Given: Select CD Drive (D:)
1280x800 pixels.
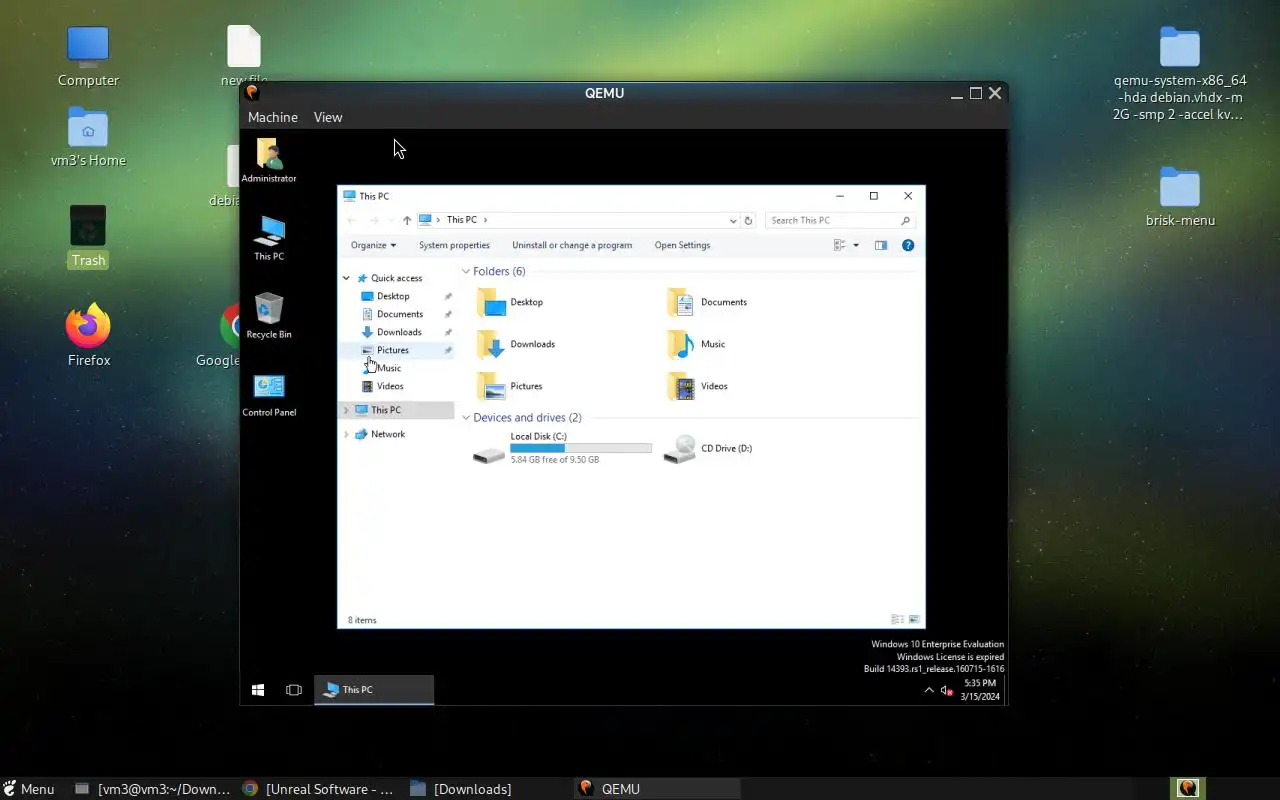Looking at the screenshot, I should click(x=708, y=448).
